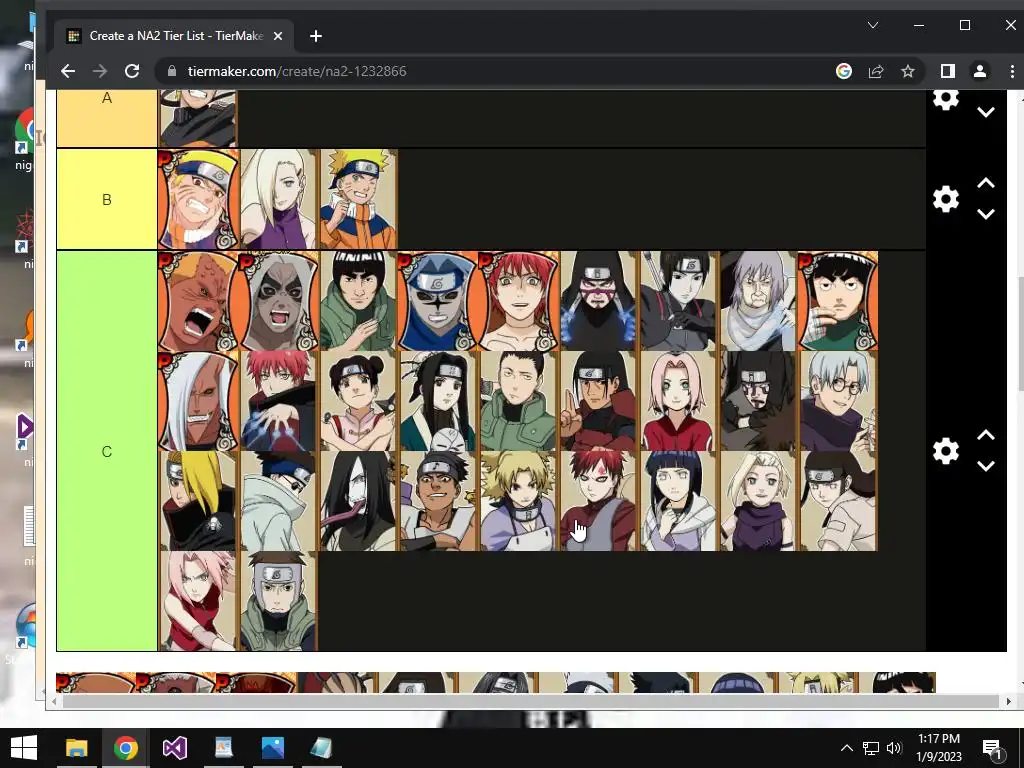1024x768 pixels.
Task: Select Deidara yellow hair image in tier C
Action: (198, 502)
